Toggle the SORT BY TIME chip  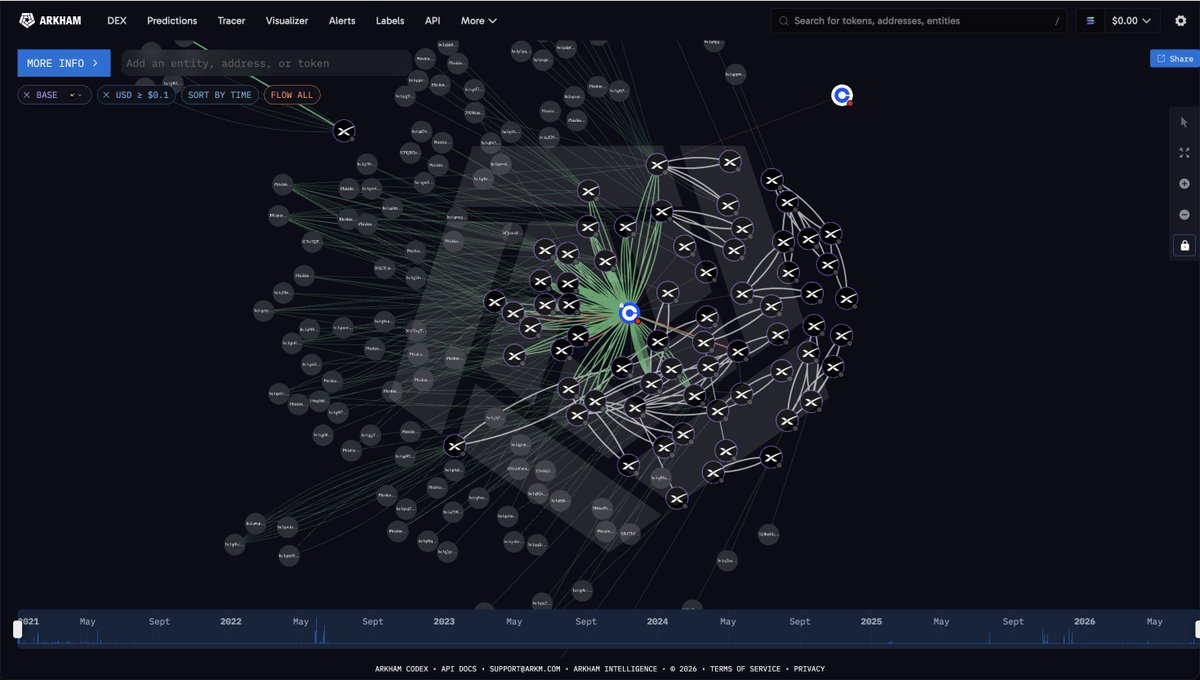tap(220, 95)
